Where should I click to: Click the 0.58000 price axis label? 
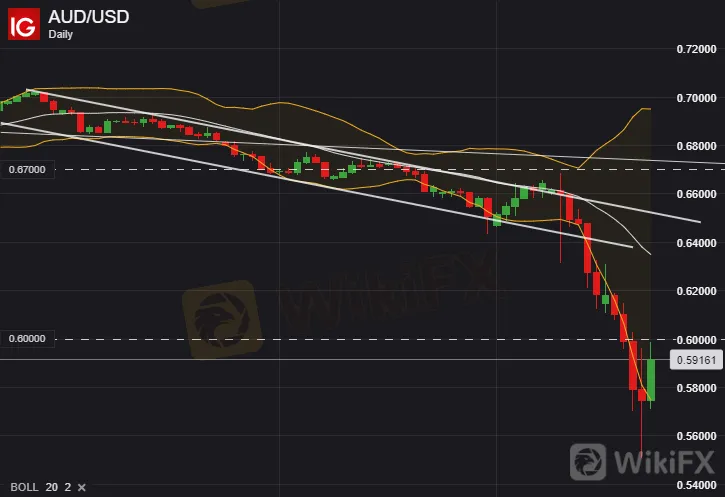click(696, 388)
